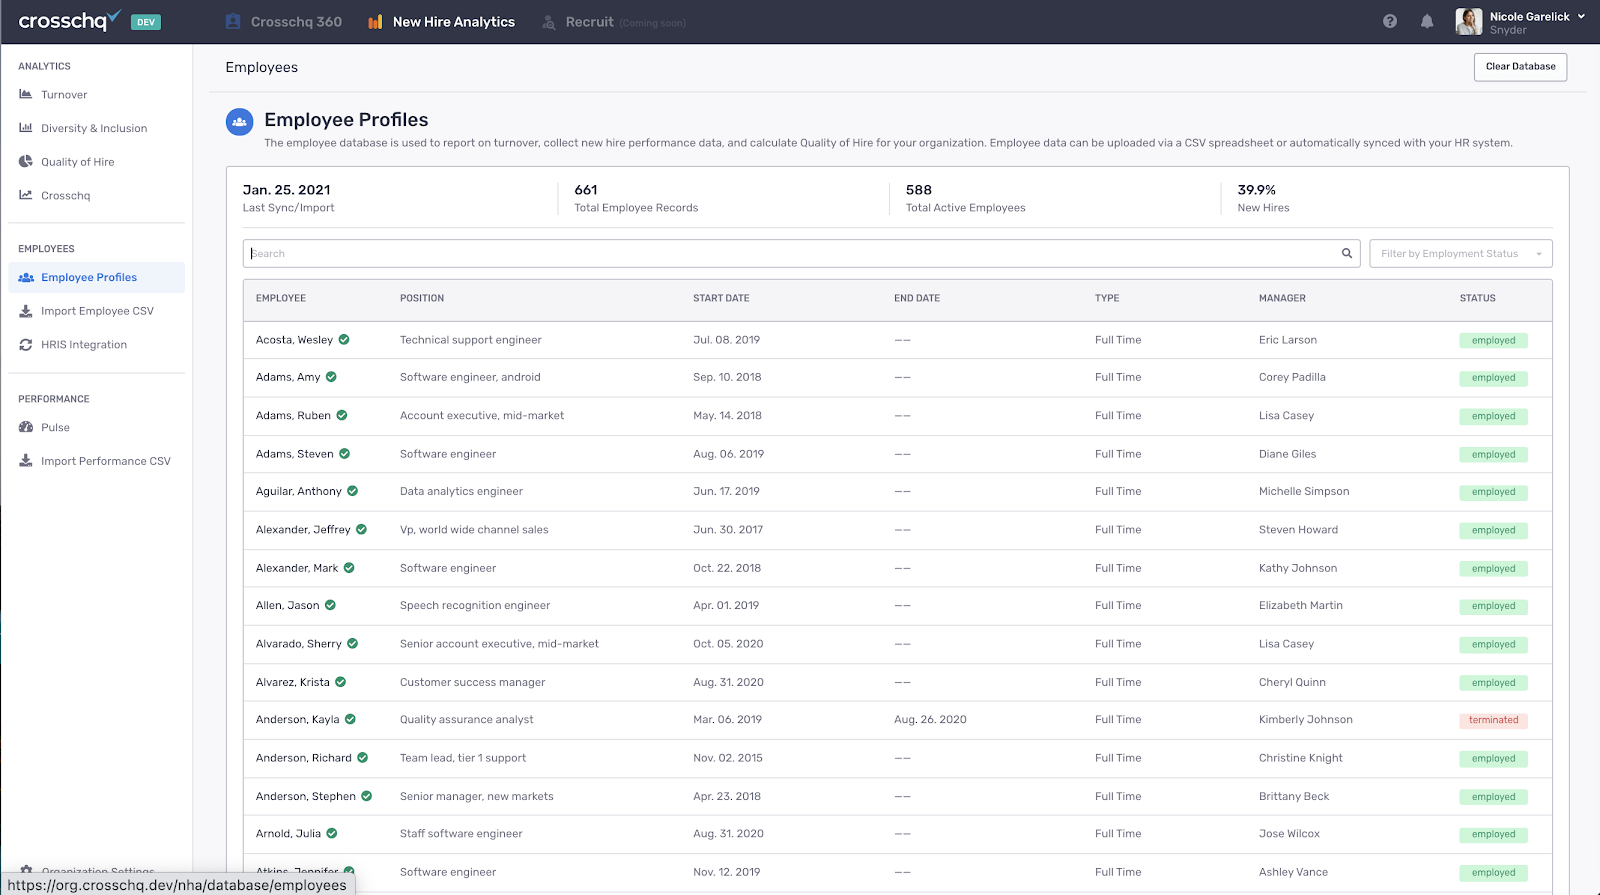Viewport: 1600px width, 895px height.
Task: Click verified checkmark beside Adams, Amy
Action: coord(331,377)
